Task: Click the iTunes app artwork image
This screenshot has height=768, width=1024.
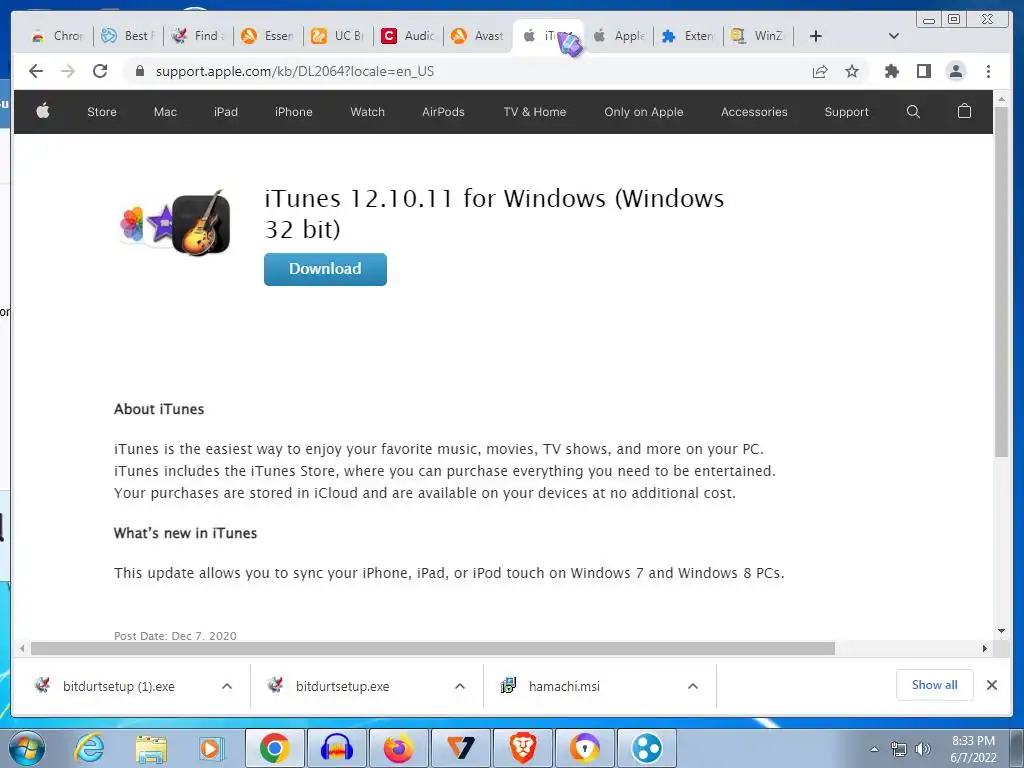Action: [176, 223]
